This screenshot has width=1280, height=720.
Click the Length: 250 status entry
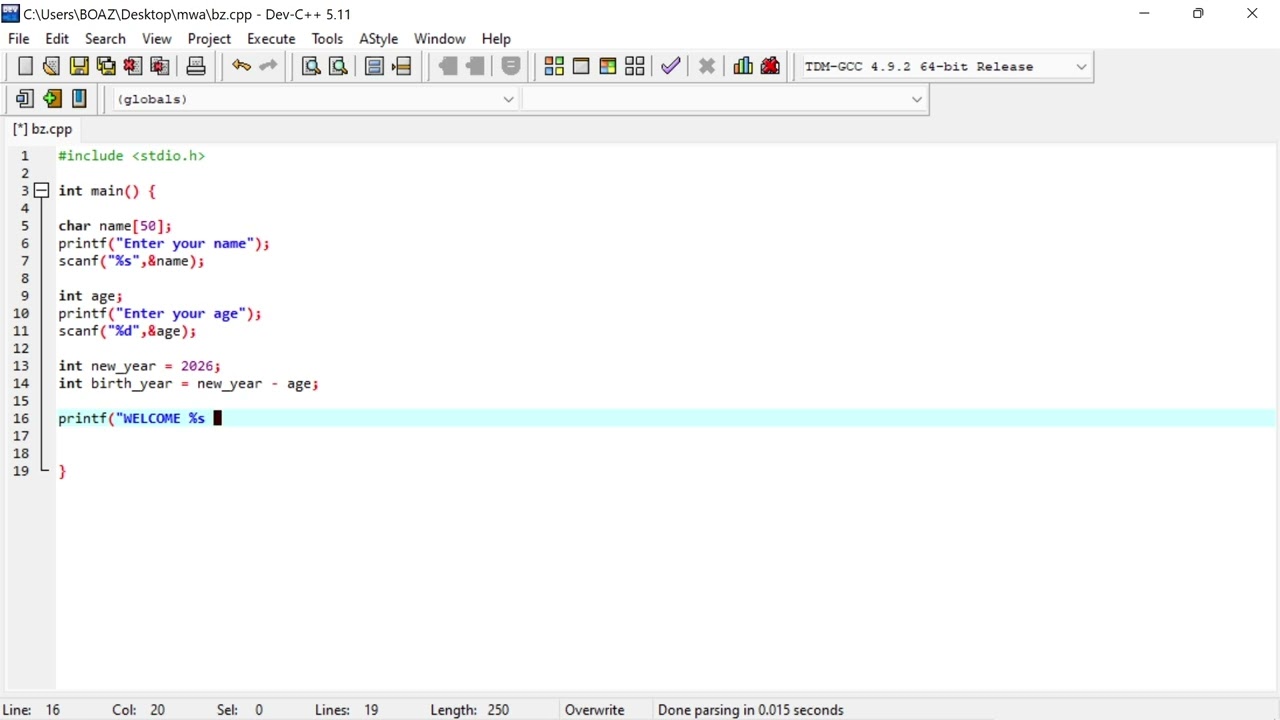469,710
